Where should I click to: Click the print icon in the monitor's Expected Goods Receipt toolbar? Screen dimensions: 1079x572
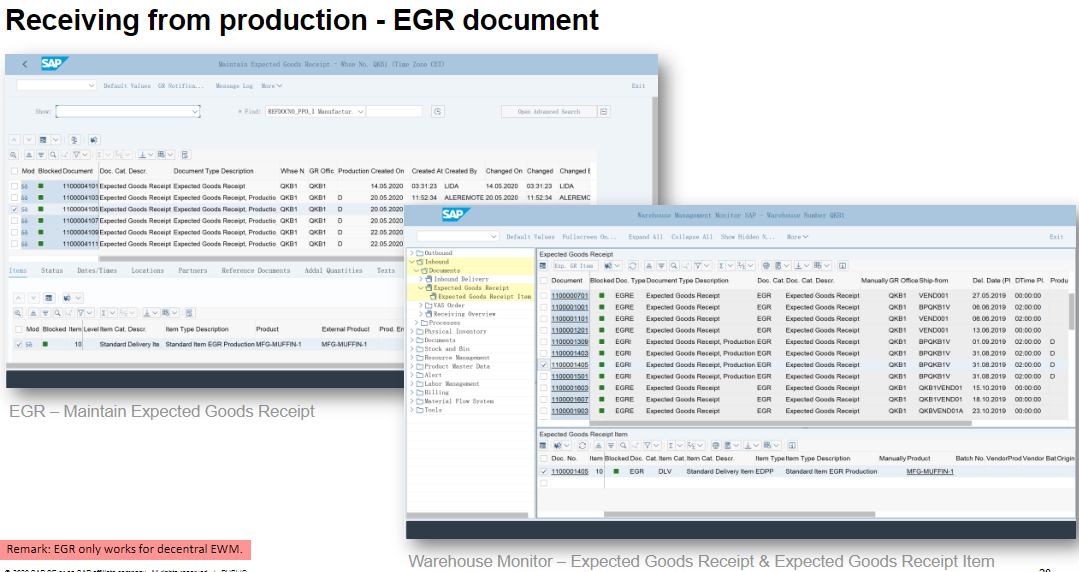click(767, 266)
